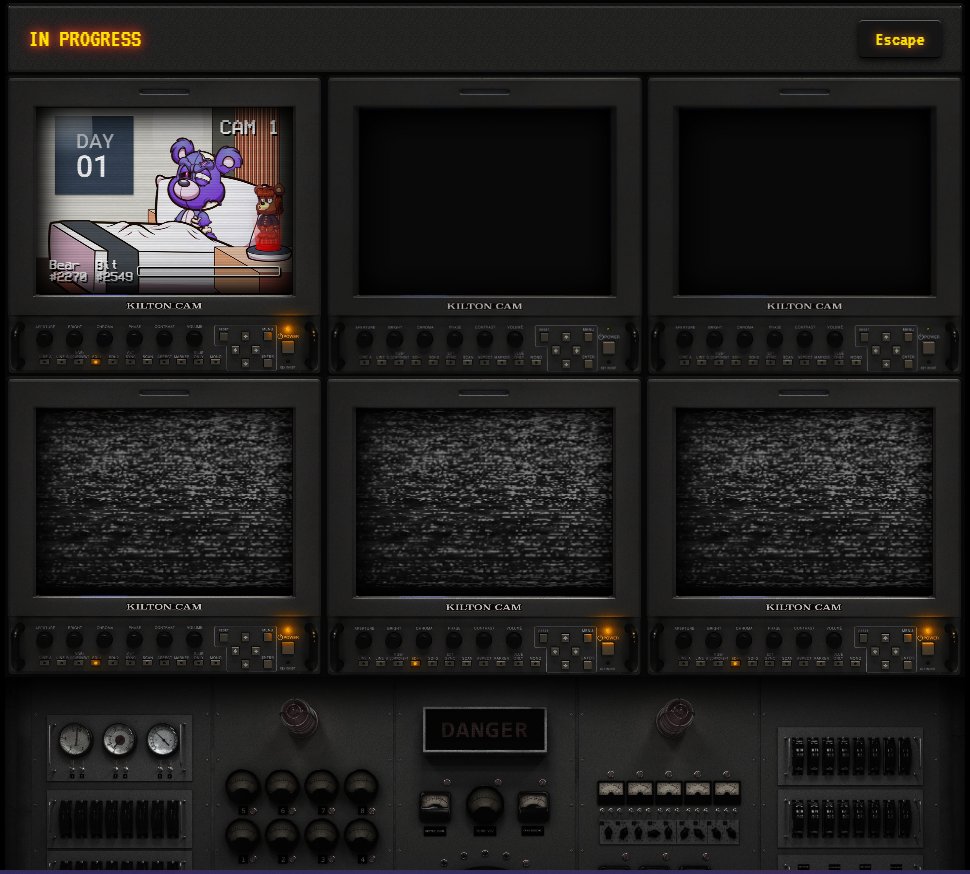Image resolution: width=970 pixels, height=874 pixels.
Task: Click the right arrow on CAM 1 monitor
Action: 256,350
